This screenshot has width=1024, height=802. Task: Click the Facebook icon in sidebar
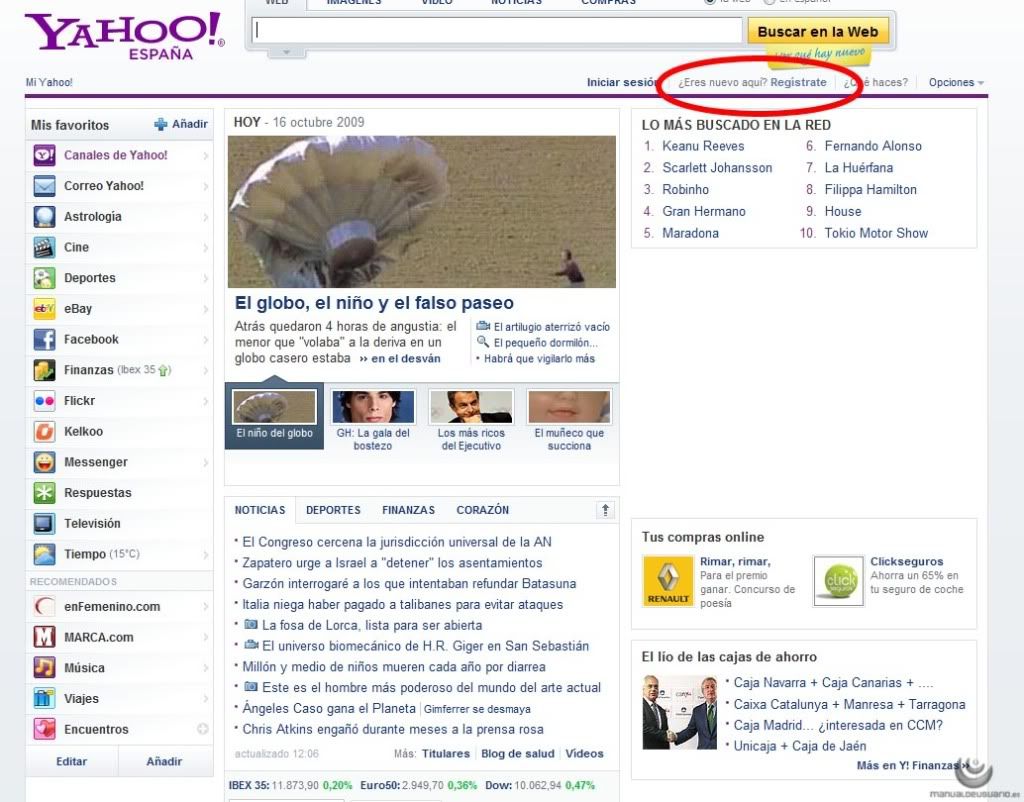tap(44, 340)
